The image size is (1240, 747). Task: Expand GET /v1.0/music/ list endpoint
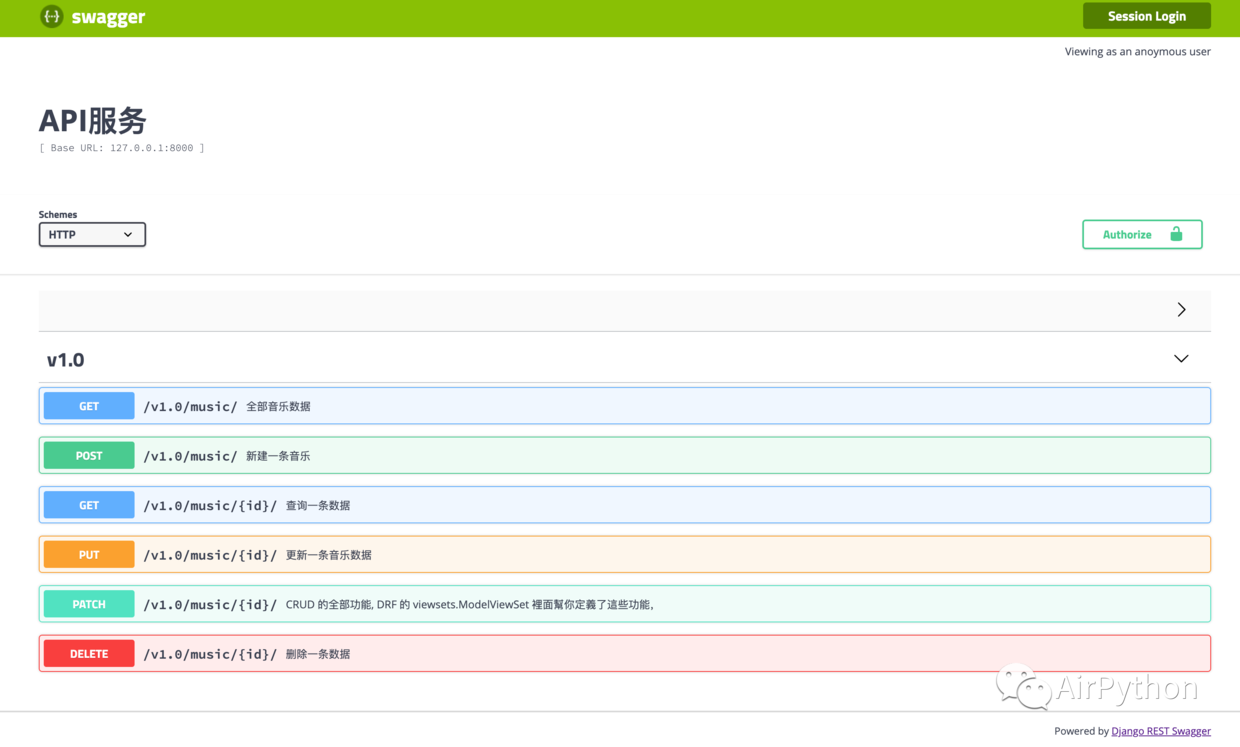[625, 406]
